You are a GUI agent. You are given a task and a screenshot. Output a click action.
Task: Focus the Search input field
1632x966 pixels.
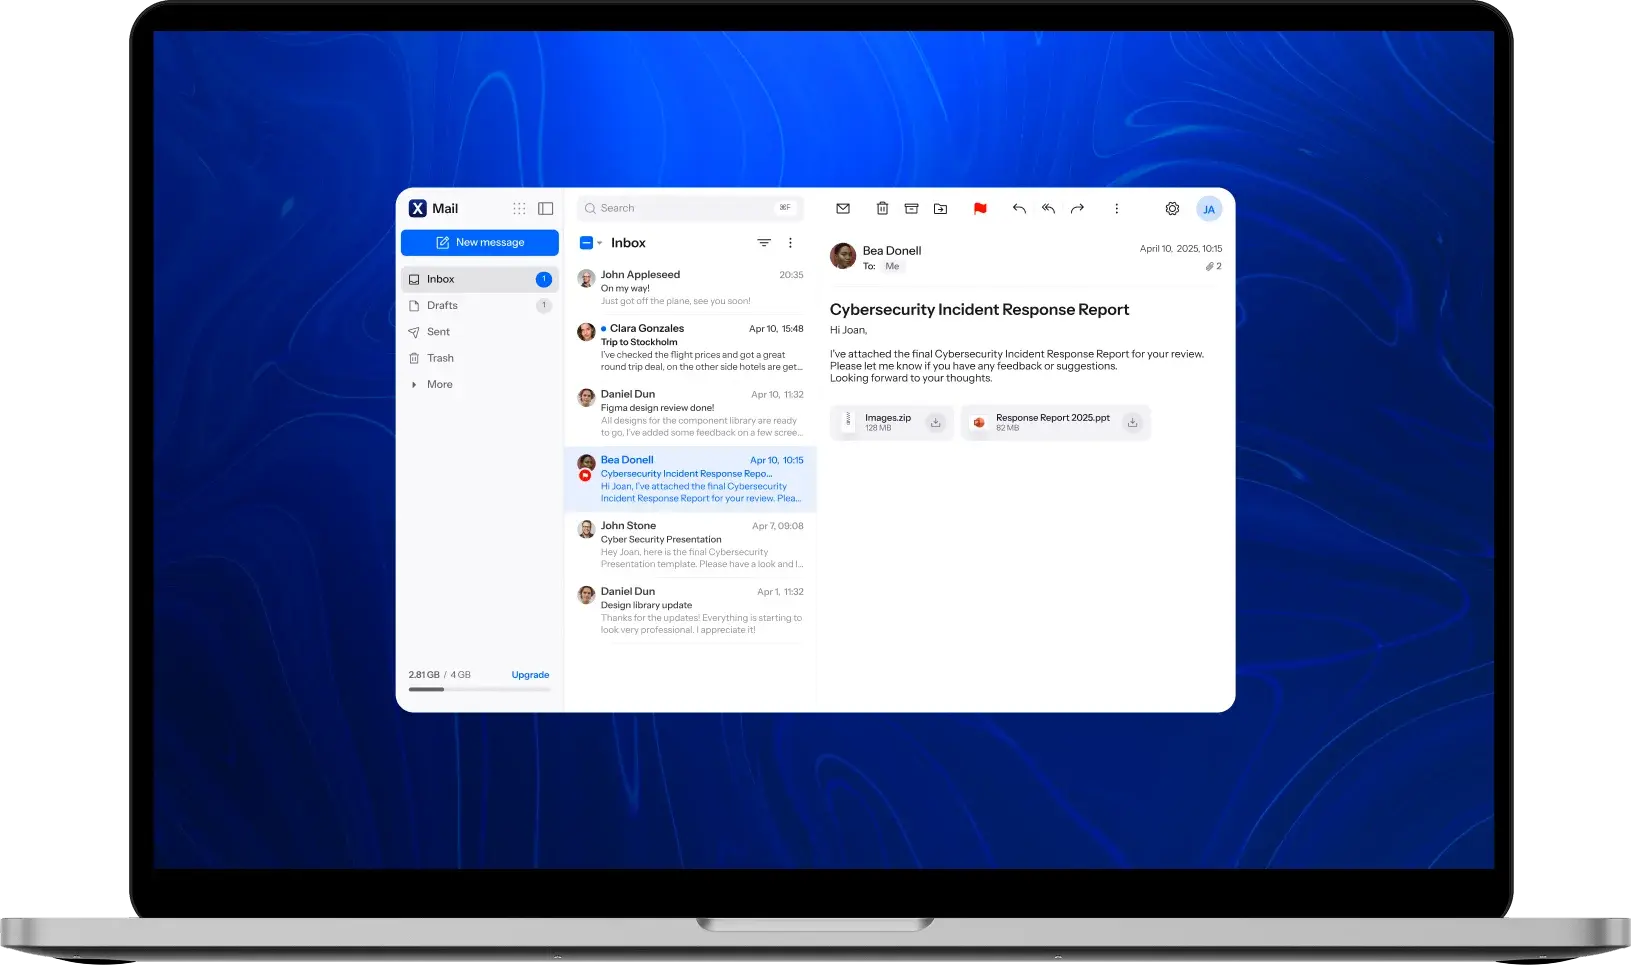pos(690,208)
